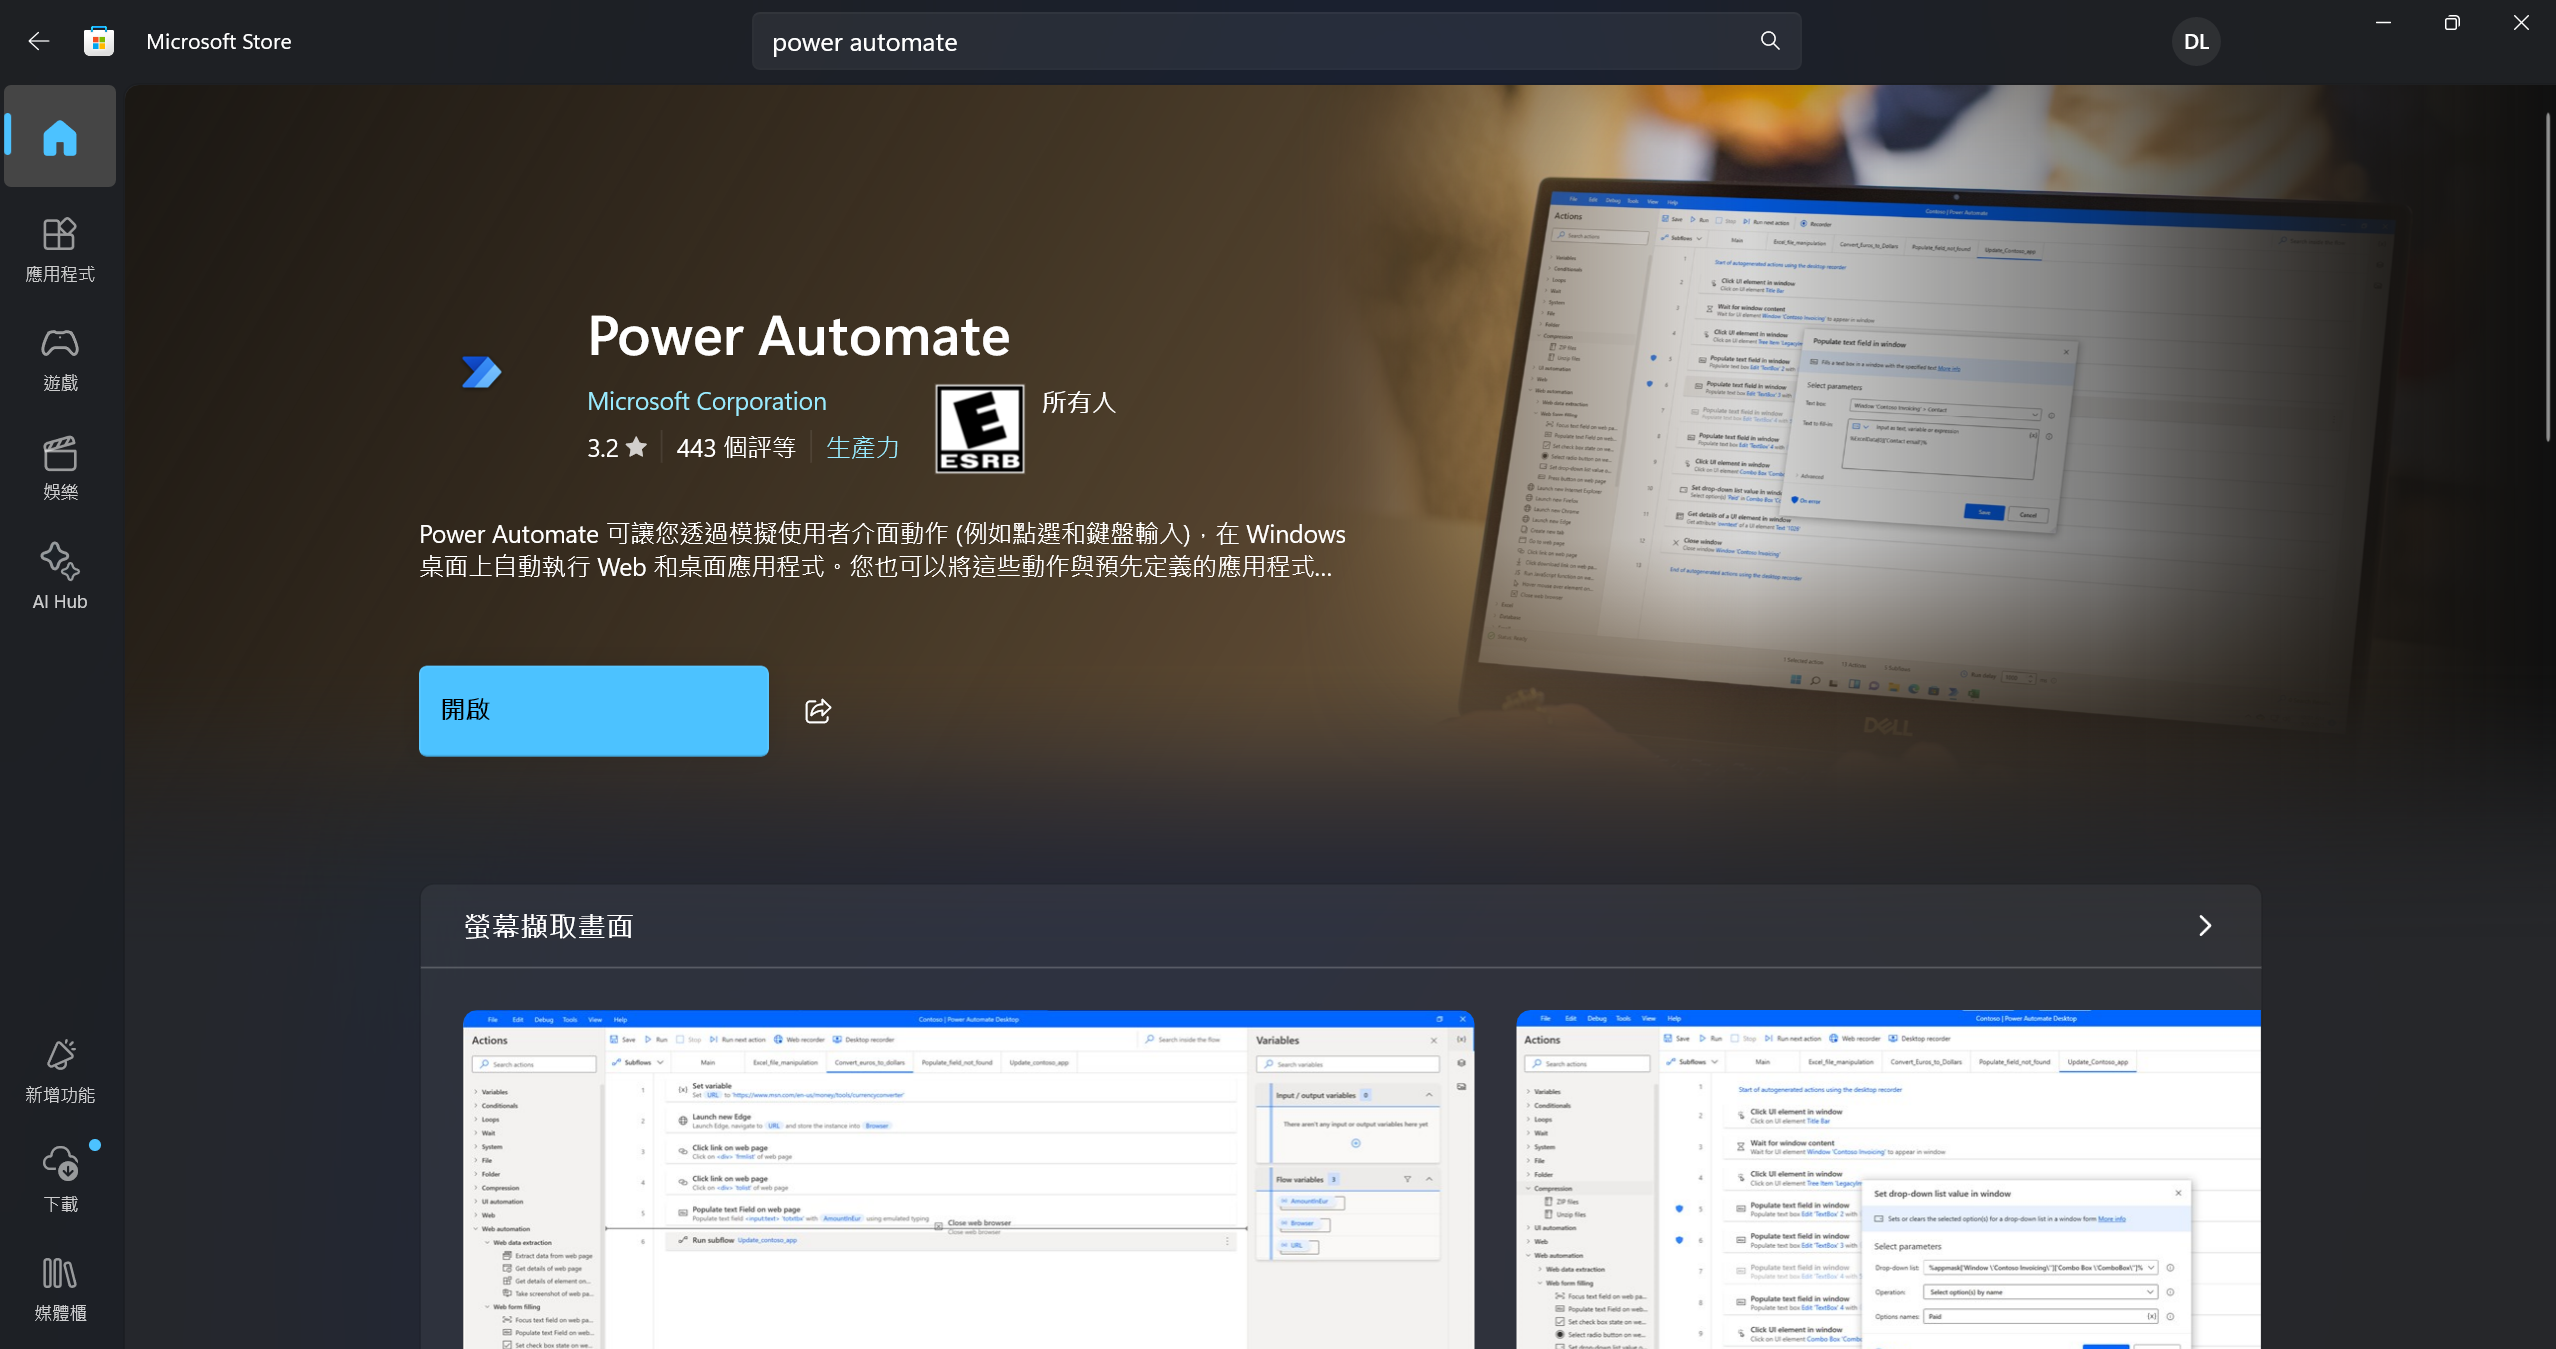Open the 生產力 category link
Image resolution: width=2556 pixels, height=1349 pixels.
coord(863,447)
